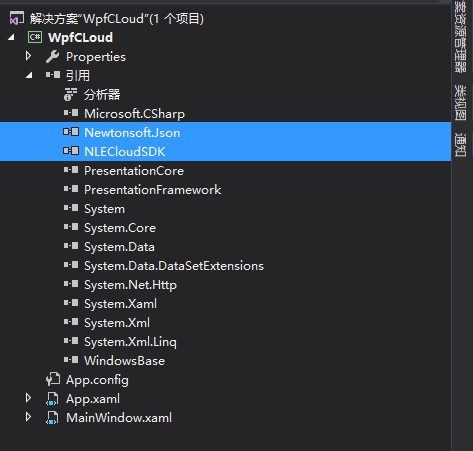Click the reference icon of System.Xaml

point(71,303)
